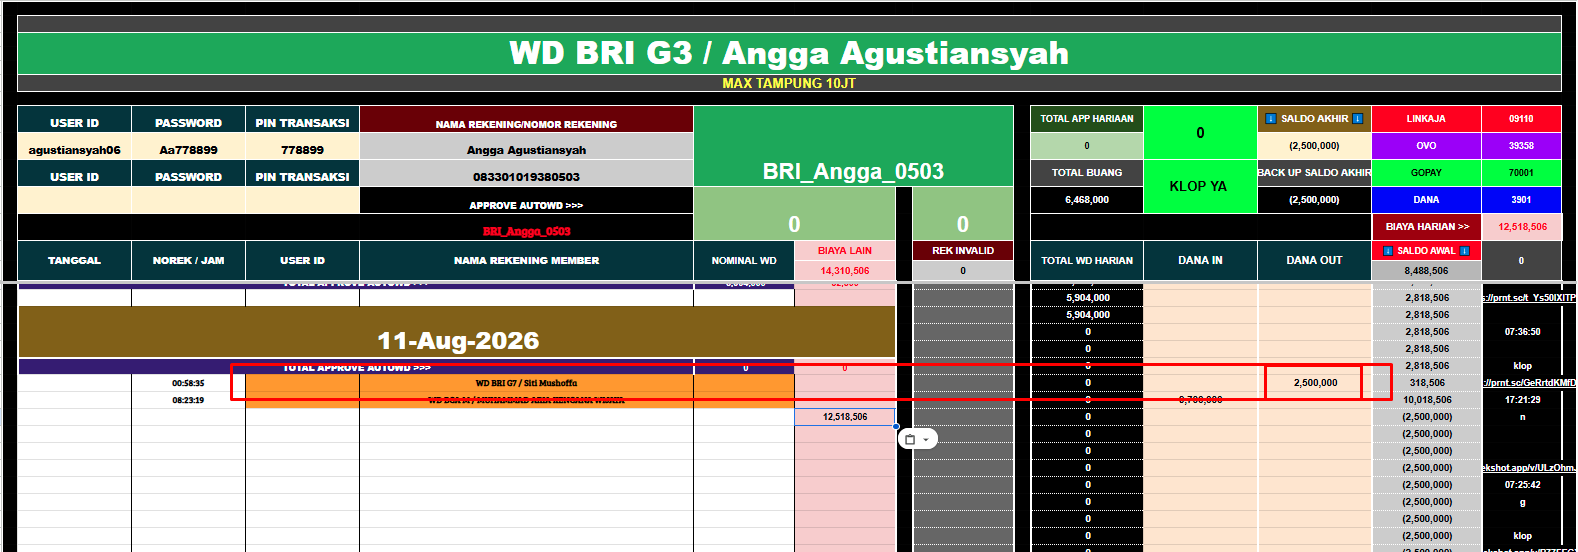Select the 10,018,506 balance cell
This screenshot has width=1578, height=552.
(x=1426, y=400)
